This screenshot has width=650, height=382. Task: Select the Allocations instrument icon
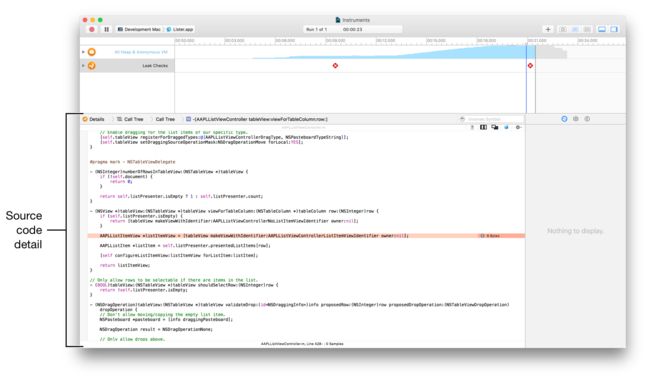click(x=92, y=52)
